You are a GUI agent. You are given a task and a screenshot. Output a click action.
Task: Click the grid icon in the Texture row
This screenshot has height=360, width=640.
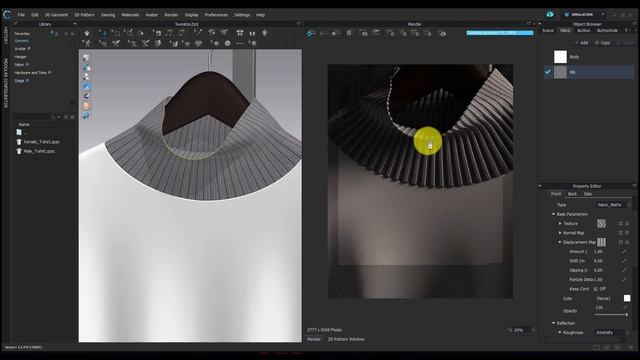pyautogui.click(x=620, y=223)
